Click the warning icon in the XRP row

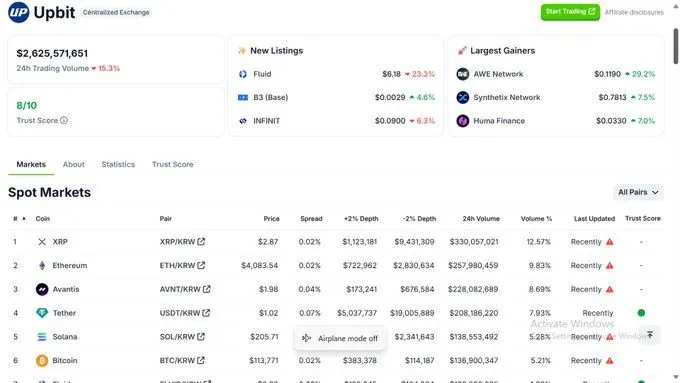coord(609,242)
